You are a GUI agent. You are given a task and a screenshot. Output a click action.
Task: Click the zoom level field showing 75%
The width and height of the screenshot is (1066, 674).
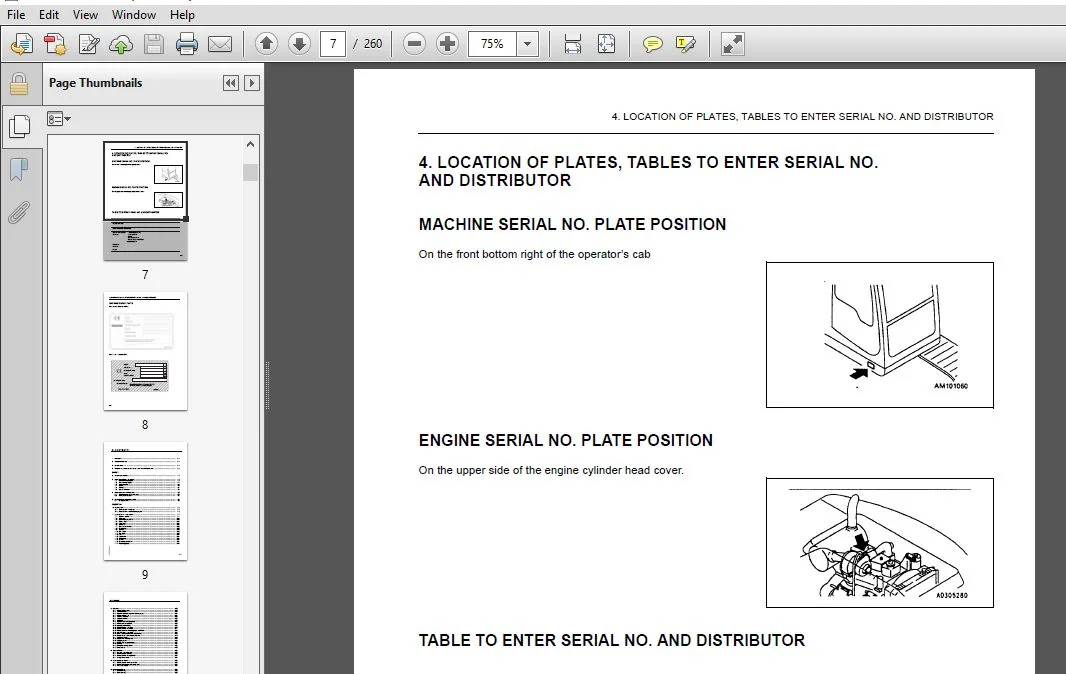pos(492,44)
